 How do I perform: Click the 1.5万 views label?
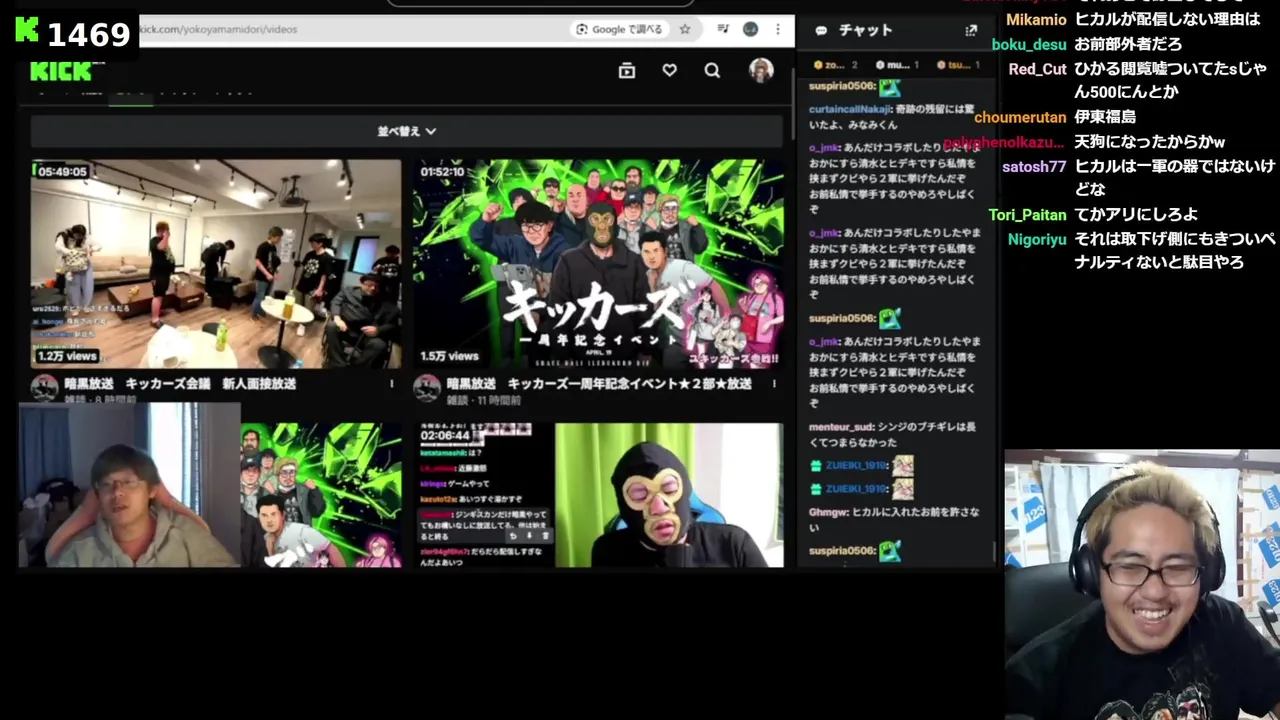tap(449, 356)
